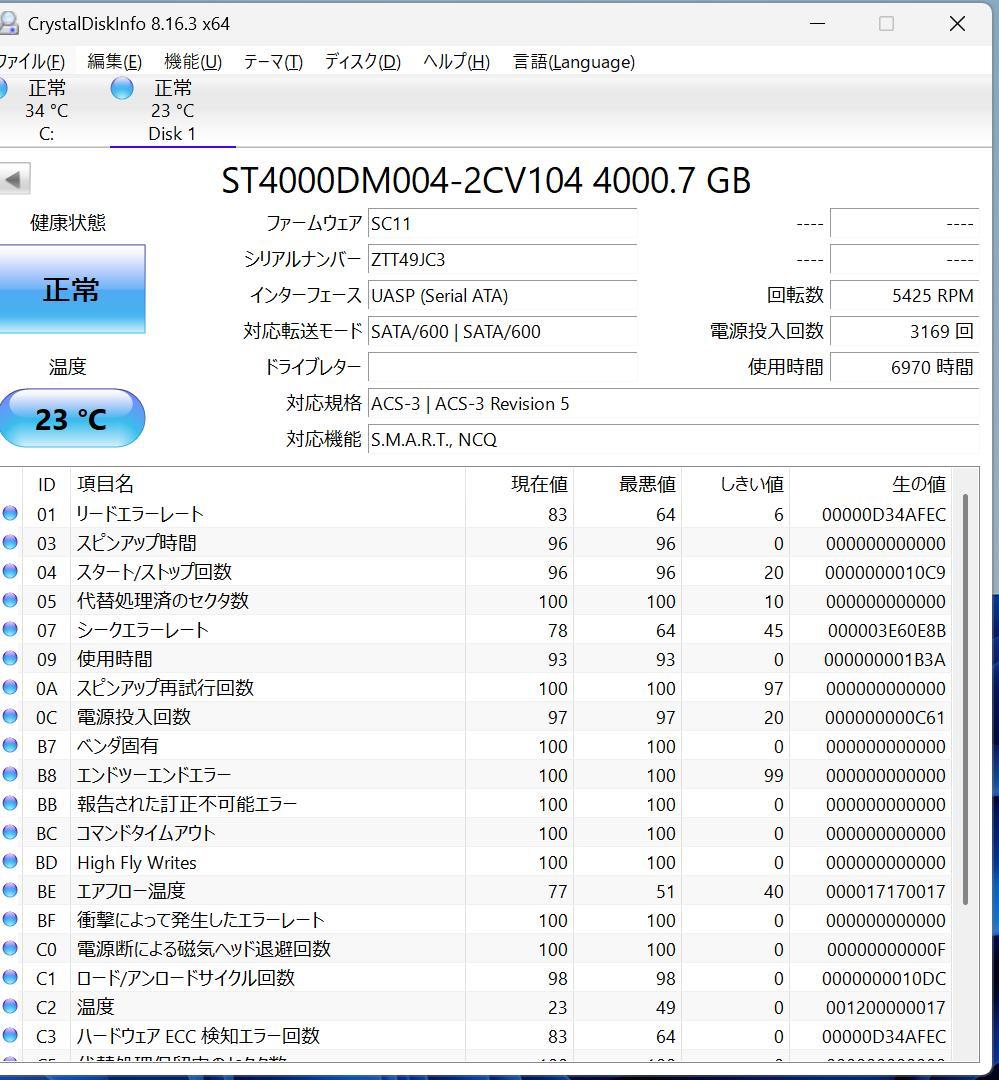Click status orb for High Fly Writes row
The width and height of the screenshot is (999, 1080).
(10, 861)
